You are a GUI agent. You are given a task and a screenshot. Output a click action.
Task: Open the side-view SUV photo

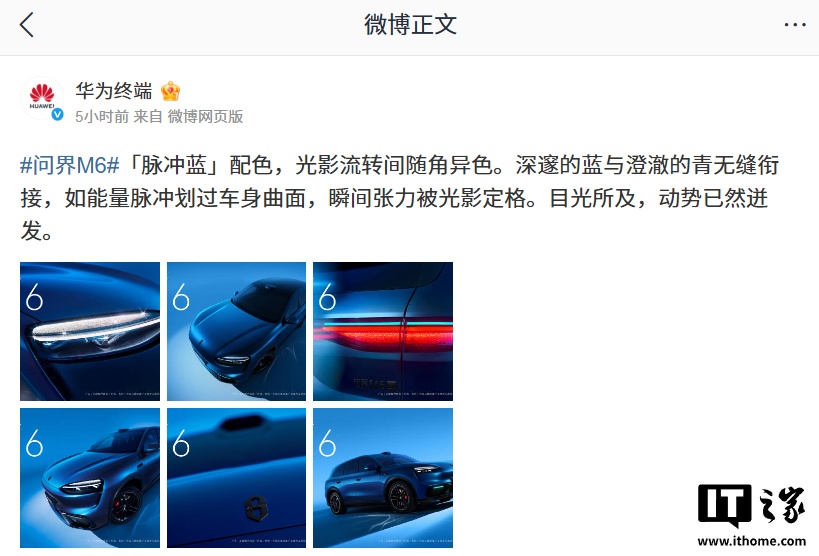click(x=383, y=478)
